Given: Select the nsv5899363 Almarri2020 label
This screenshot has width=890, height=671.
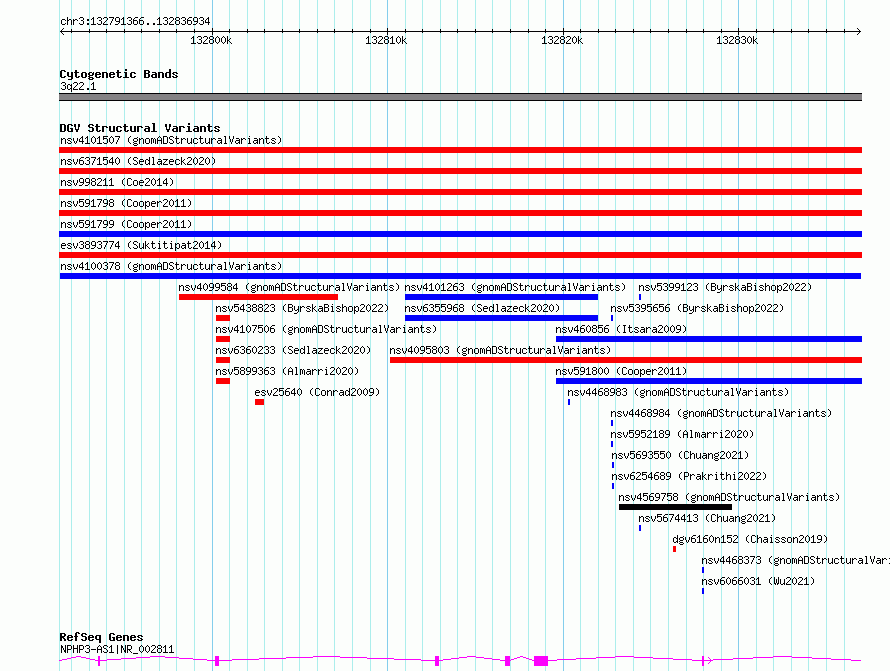Looking at the screenshot, I should point(287,371).
